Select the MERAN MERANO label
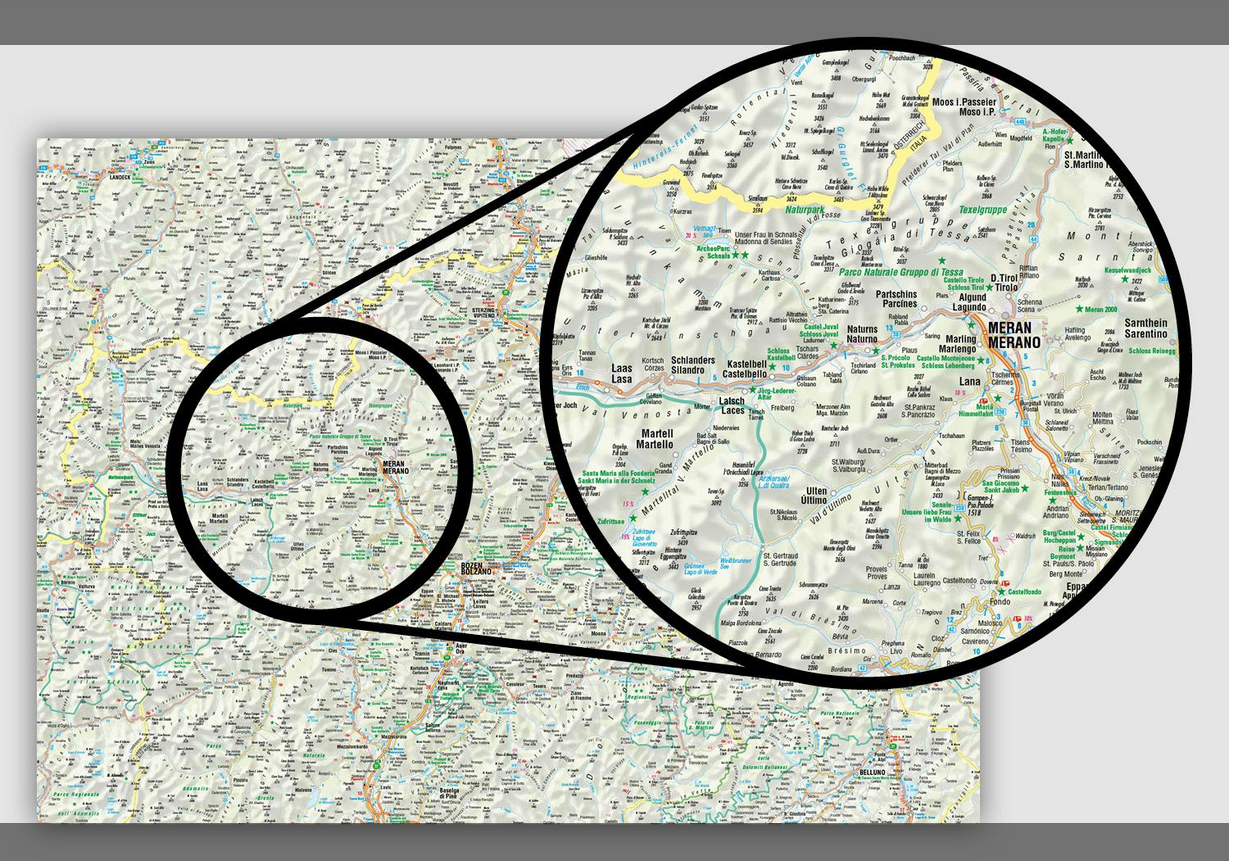The image size is (1236, 866). pos(1013,333)
